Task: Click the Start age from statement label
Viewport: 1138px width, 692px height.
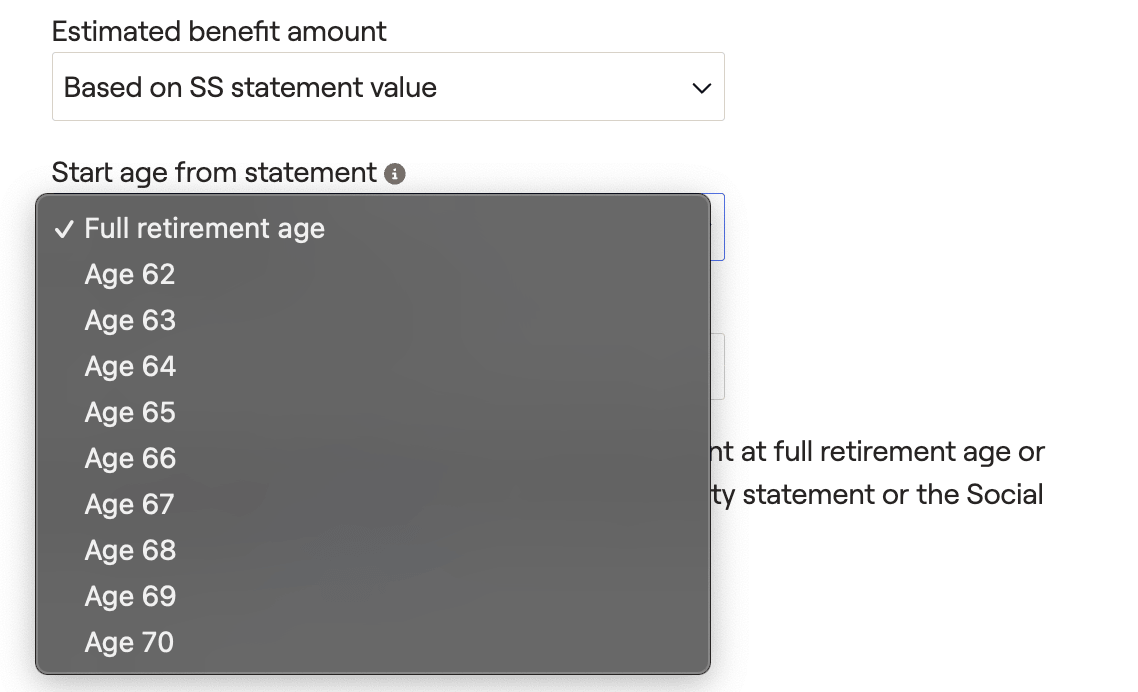Action: tap(213, 172)
